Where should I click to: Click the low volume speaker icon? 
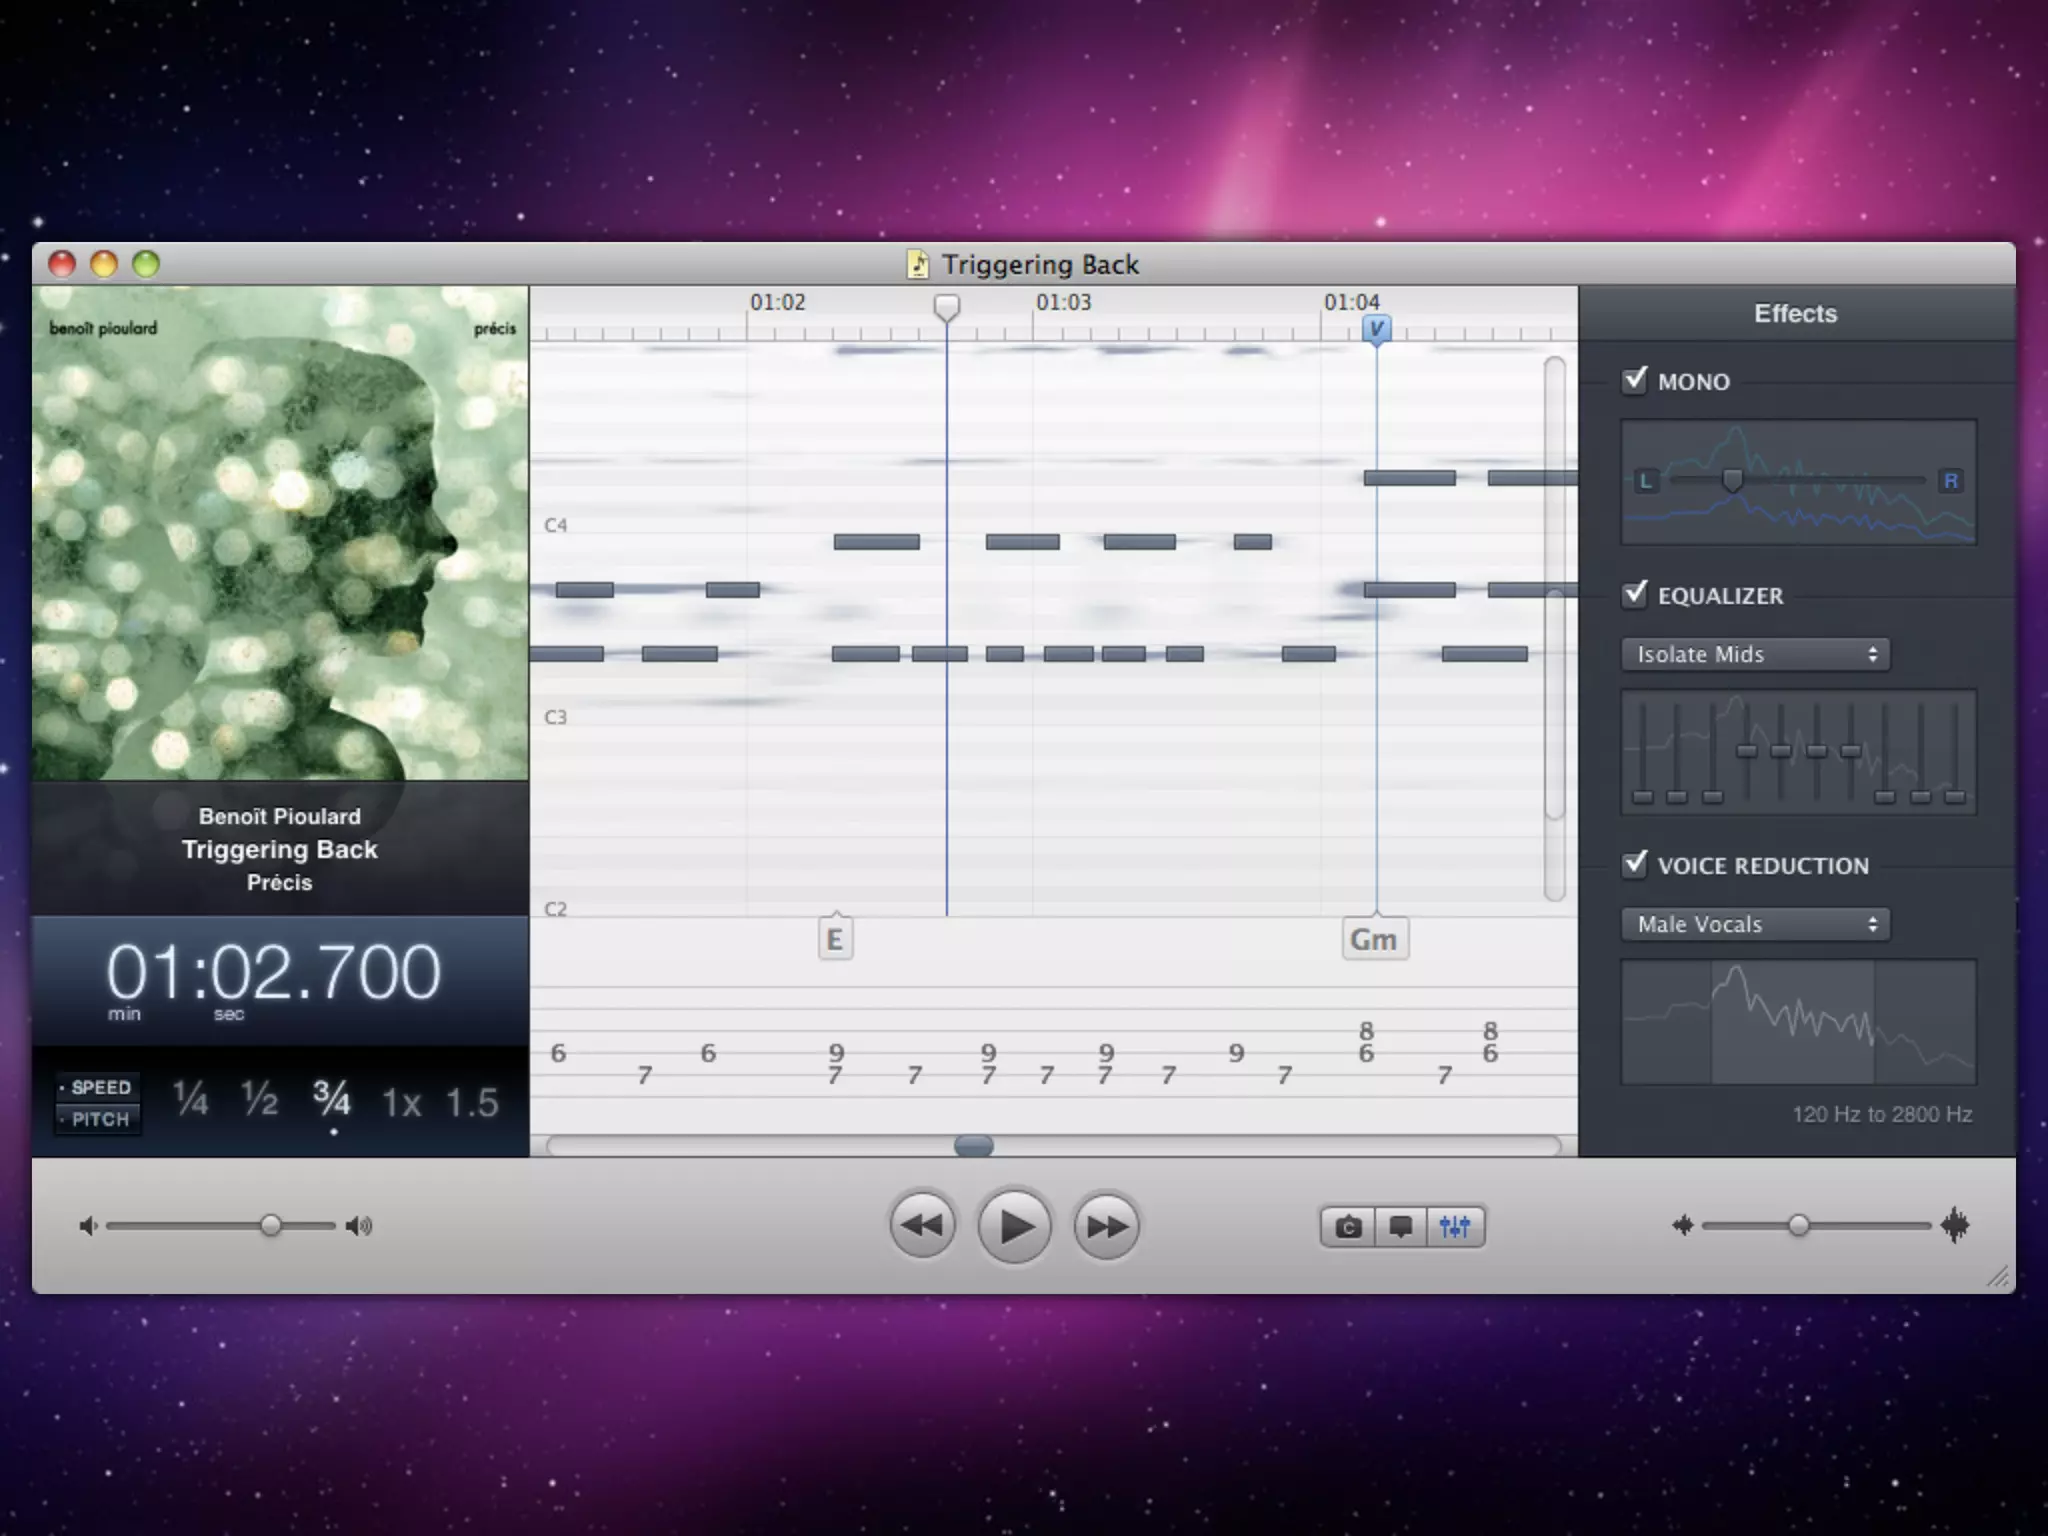coord(88,1226)
